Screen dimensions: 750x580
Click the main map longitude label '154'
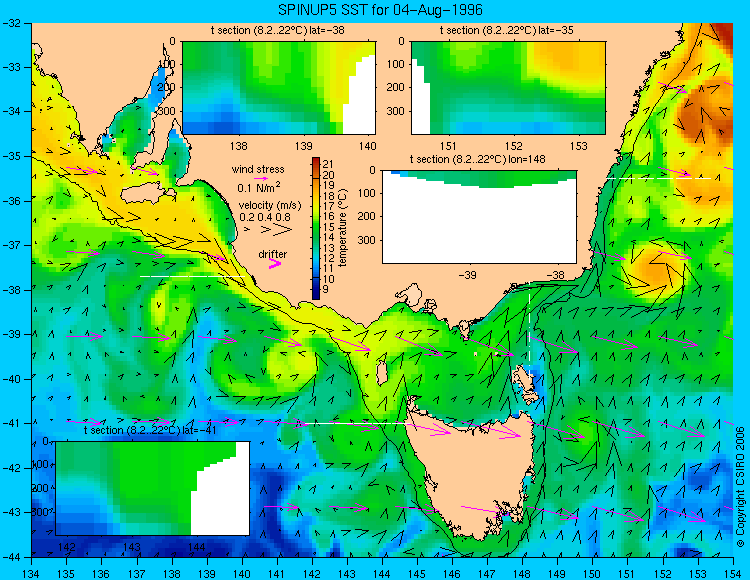[x=733, y=573]
